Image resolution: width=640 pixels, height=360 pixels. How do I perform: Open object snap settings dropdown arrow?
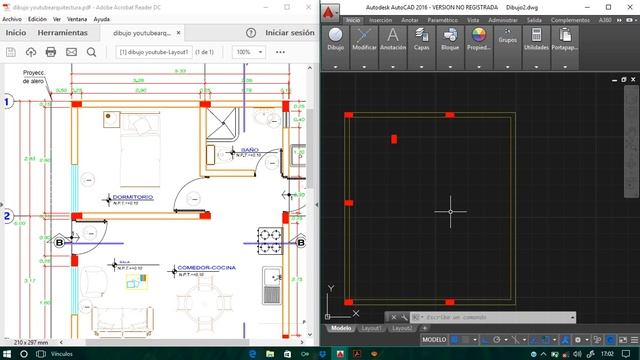click(x=555, y=340)
